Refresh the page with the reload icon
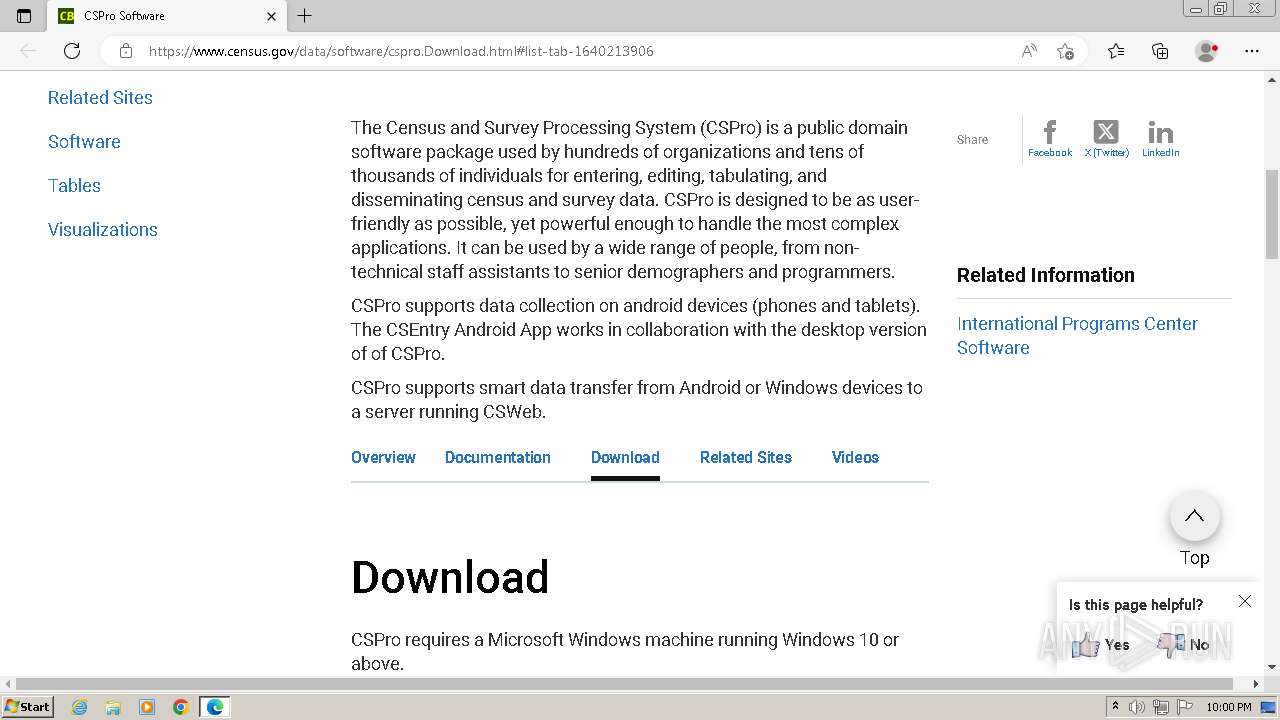 (x=72, y=51)
